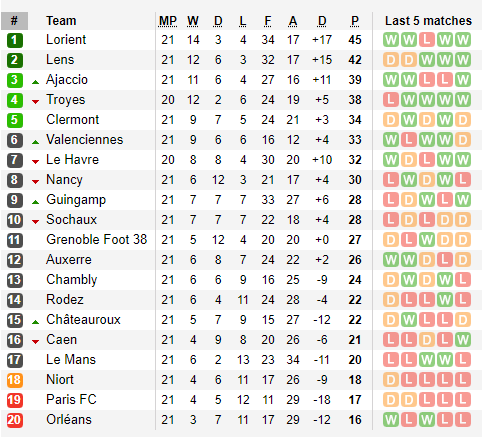Sort table by MP column header
The image size is (483, 437).
(x=168, y=21)
